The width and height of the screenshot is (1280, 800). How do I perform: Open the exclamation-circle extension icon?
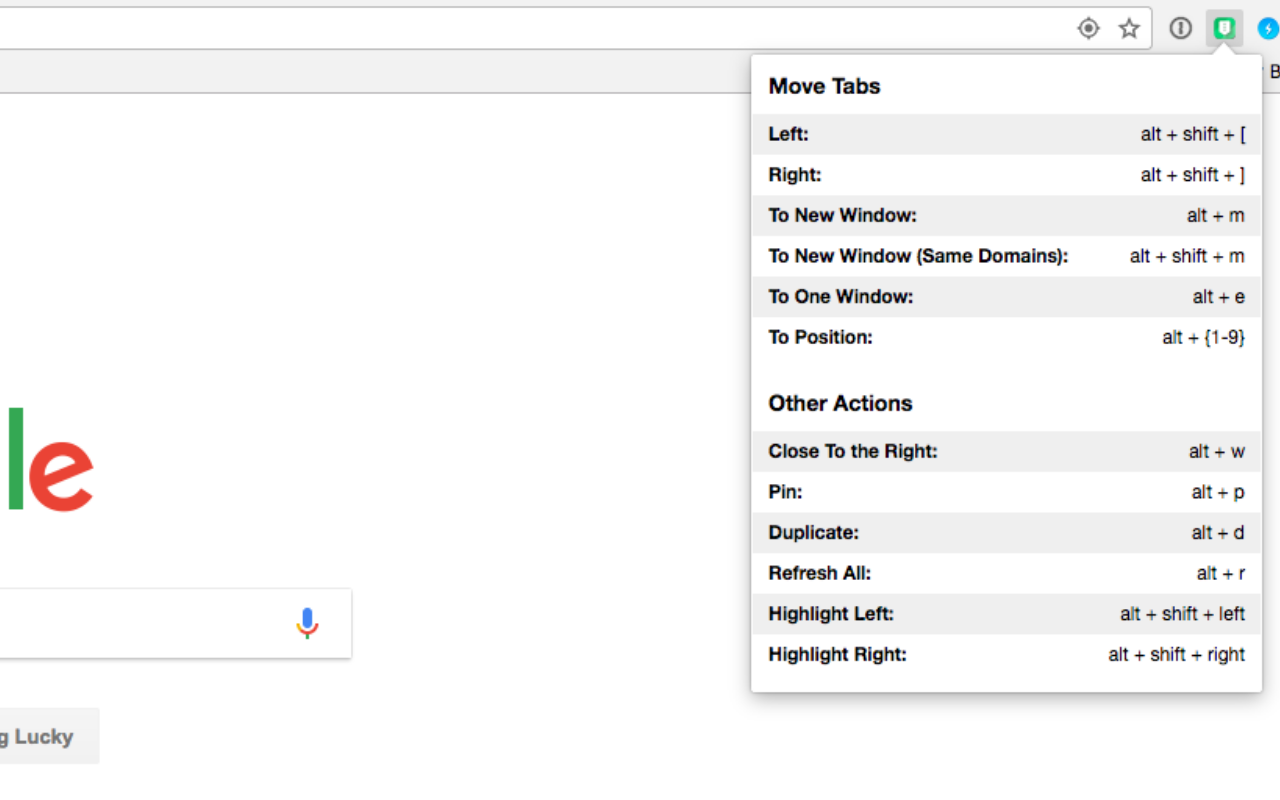point(1180,28)
